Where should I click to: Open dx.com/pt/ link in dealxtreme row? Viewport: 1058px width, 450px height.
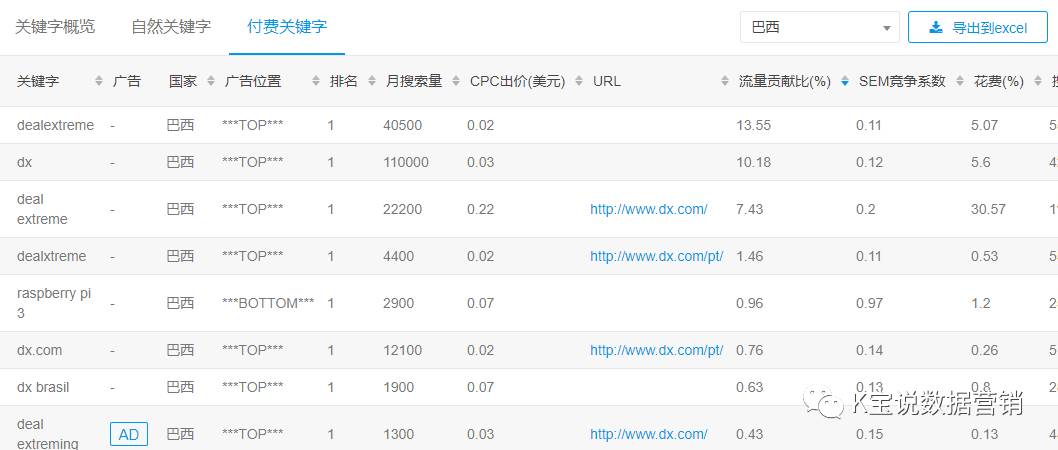[656, 256]
